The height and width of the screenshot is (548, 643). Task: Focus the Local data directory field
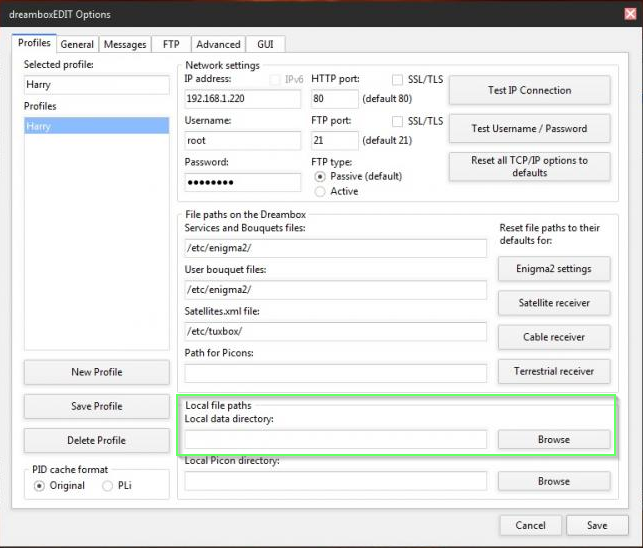pos(335,439)
